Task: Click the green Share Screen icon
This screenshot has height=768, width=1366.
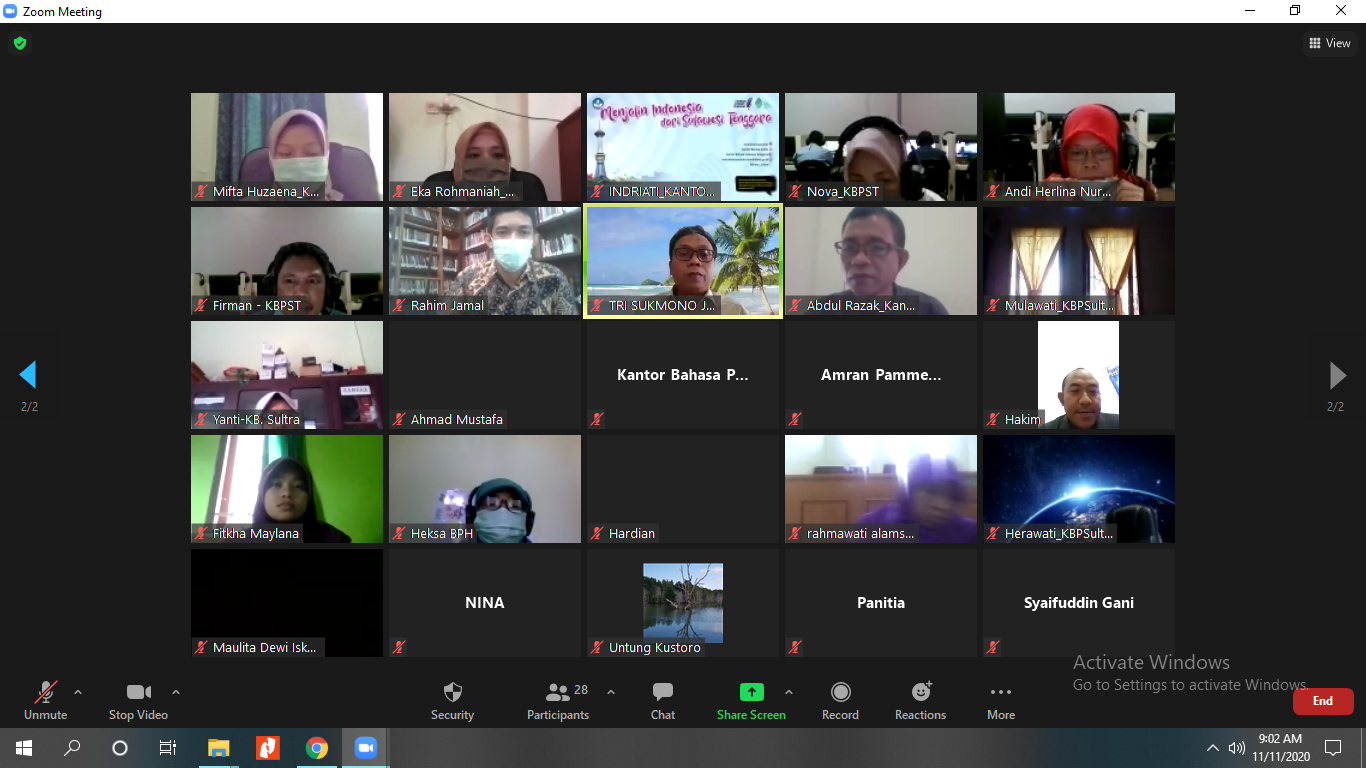Action: tap(751, 692)
